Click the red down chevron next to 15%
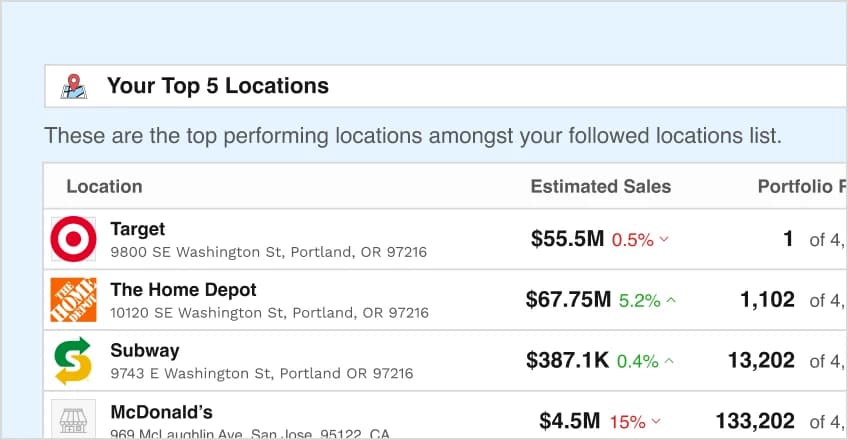848x440 pixels. (656, 421)
